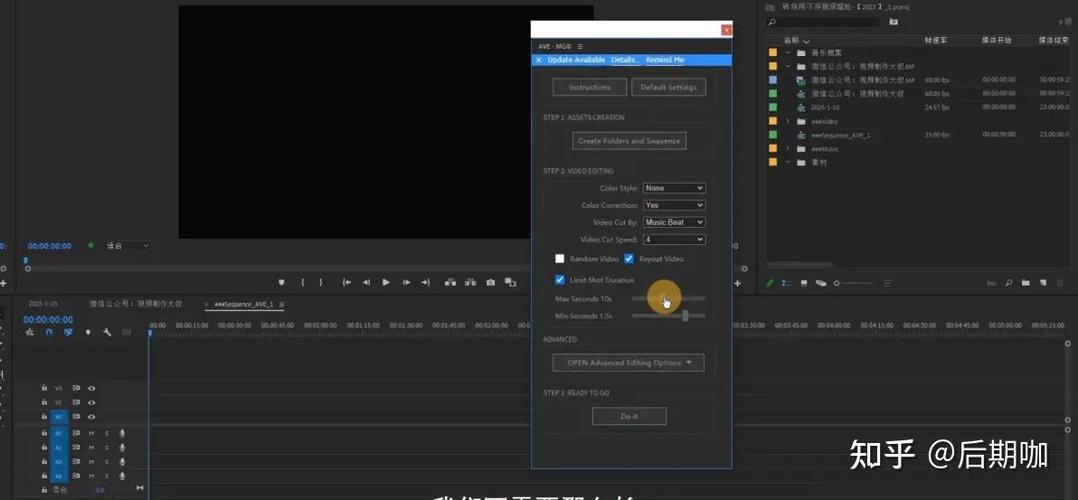Viewport: 1078px width, 500px height.
Task: Switch to the ###Sequence_AVE_1 timeline tab
Action: [x=244, y=304]
